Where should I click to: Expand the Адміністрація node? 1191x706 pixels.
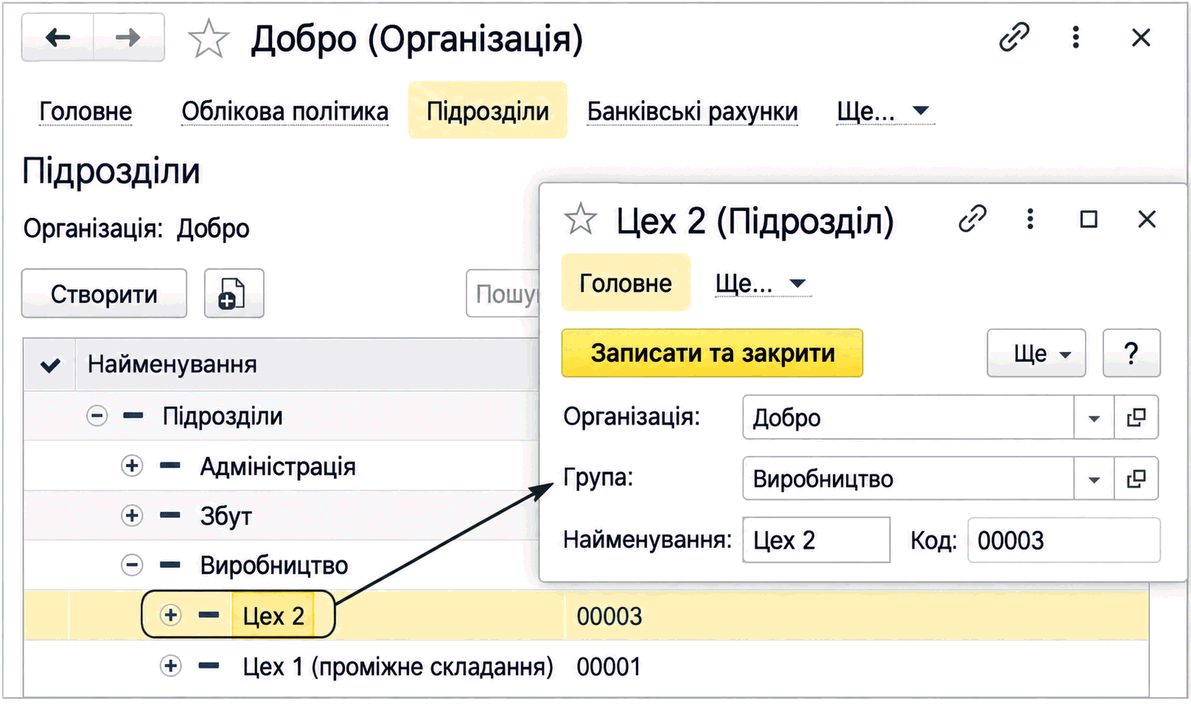click(132, 466)
